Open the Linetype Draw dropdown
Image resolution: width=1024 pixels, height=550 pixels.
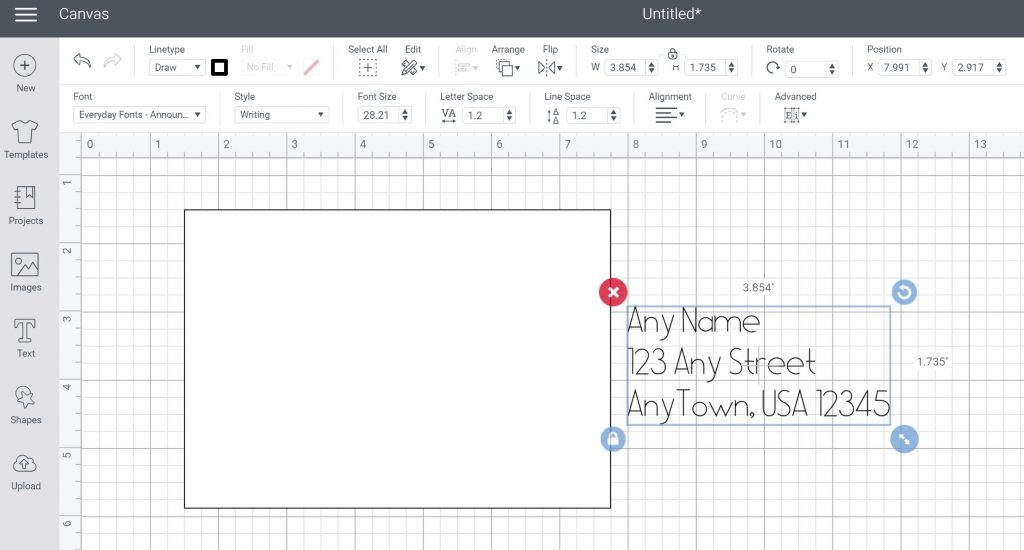(177, 67)
